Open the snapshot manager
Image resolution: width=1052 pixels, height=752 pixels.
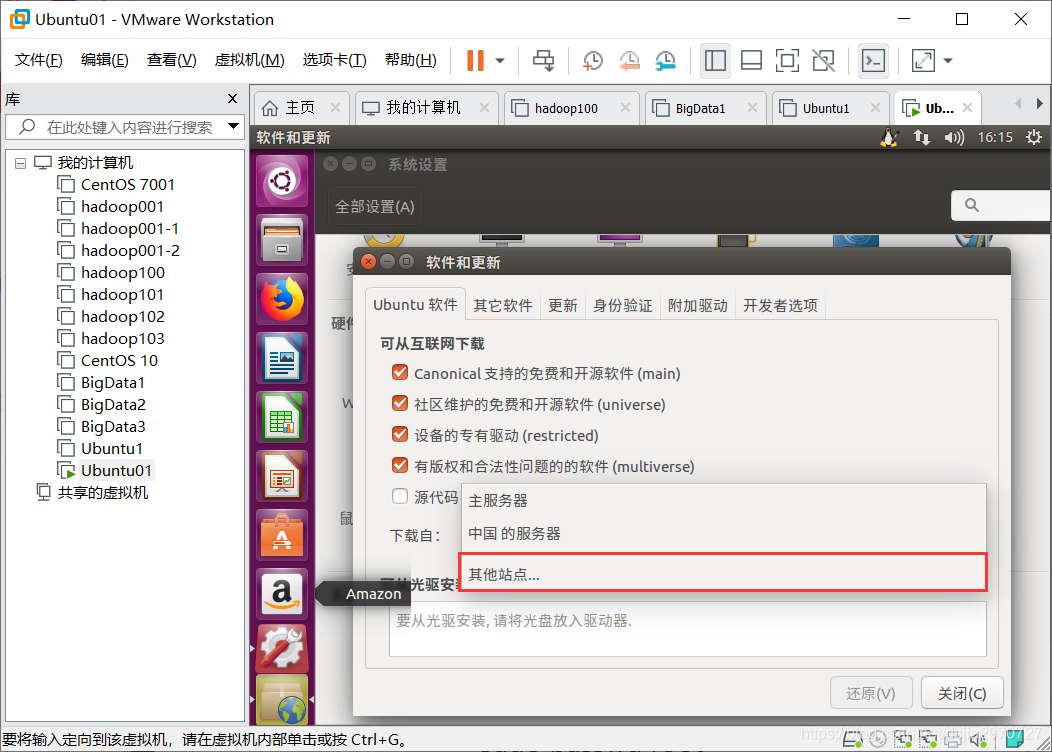click(665, 60)
